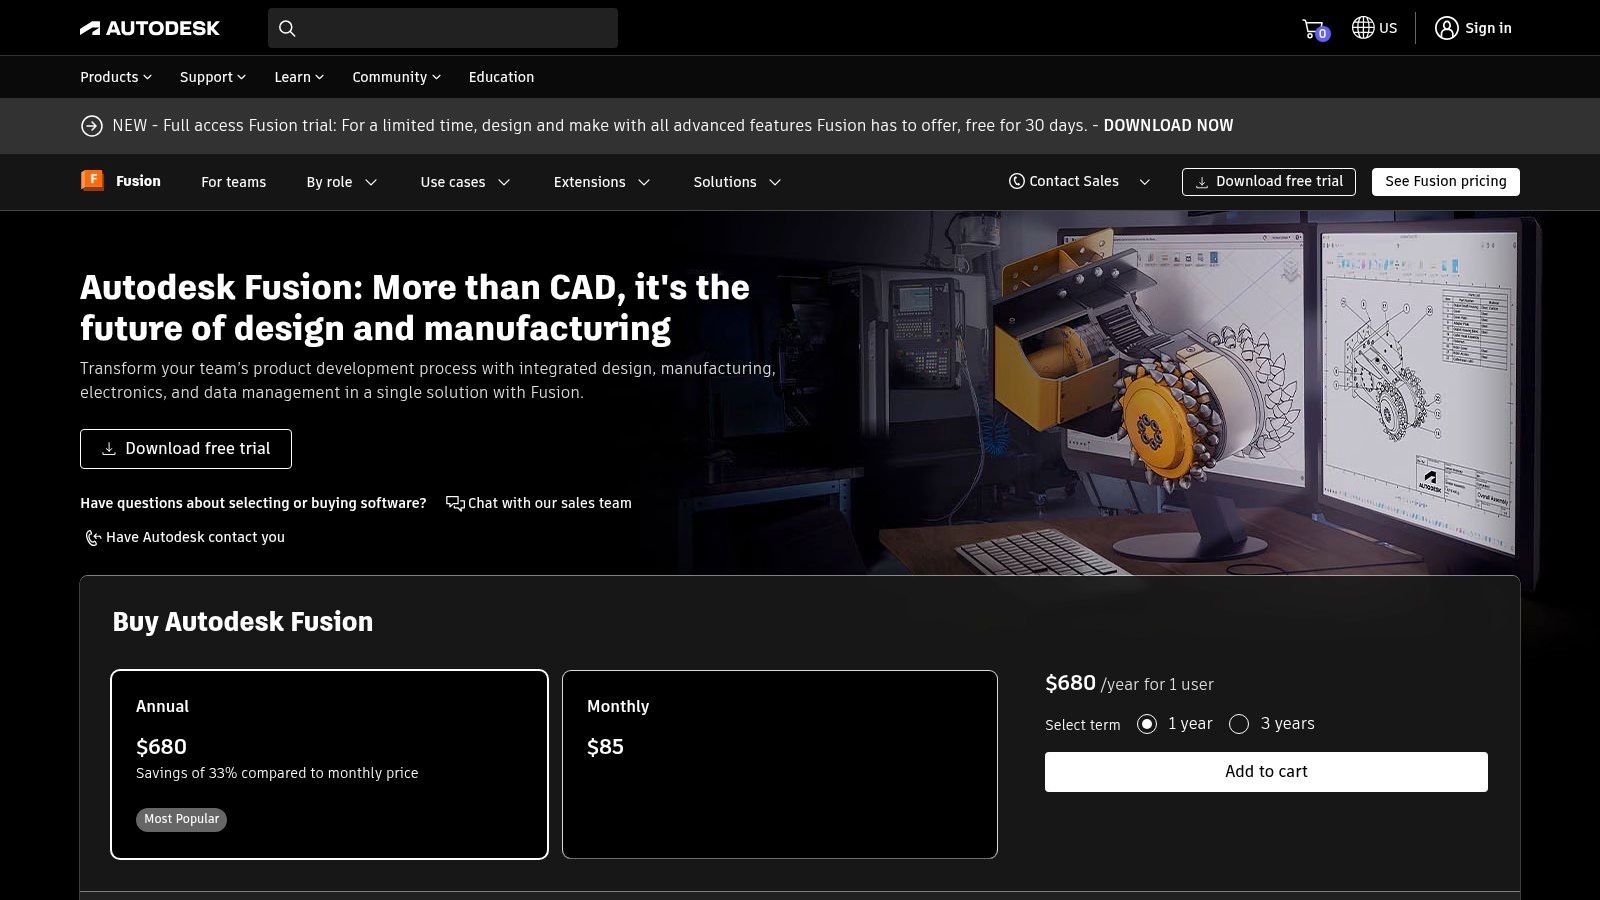
Task: Click the arrow circle icon in banner
Action: click(92, 126)
